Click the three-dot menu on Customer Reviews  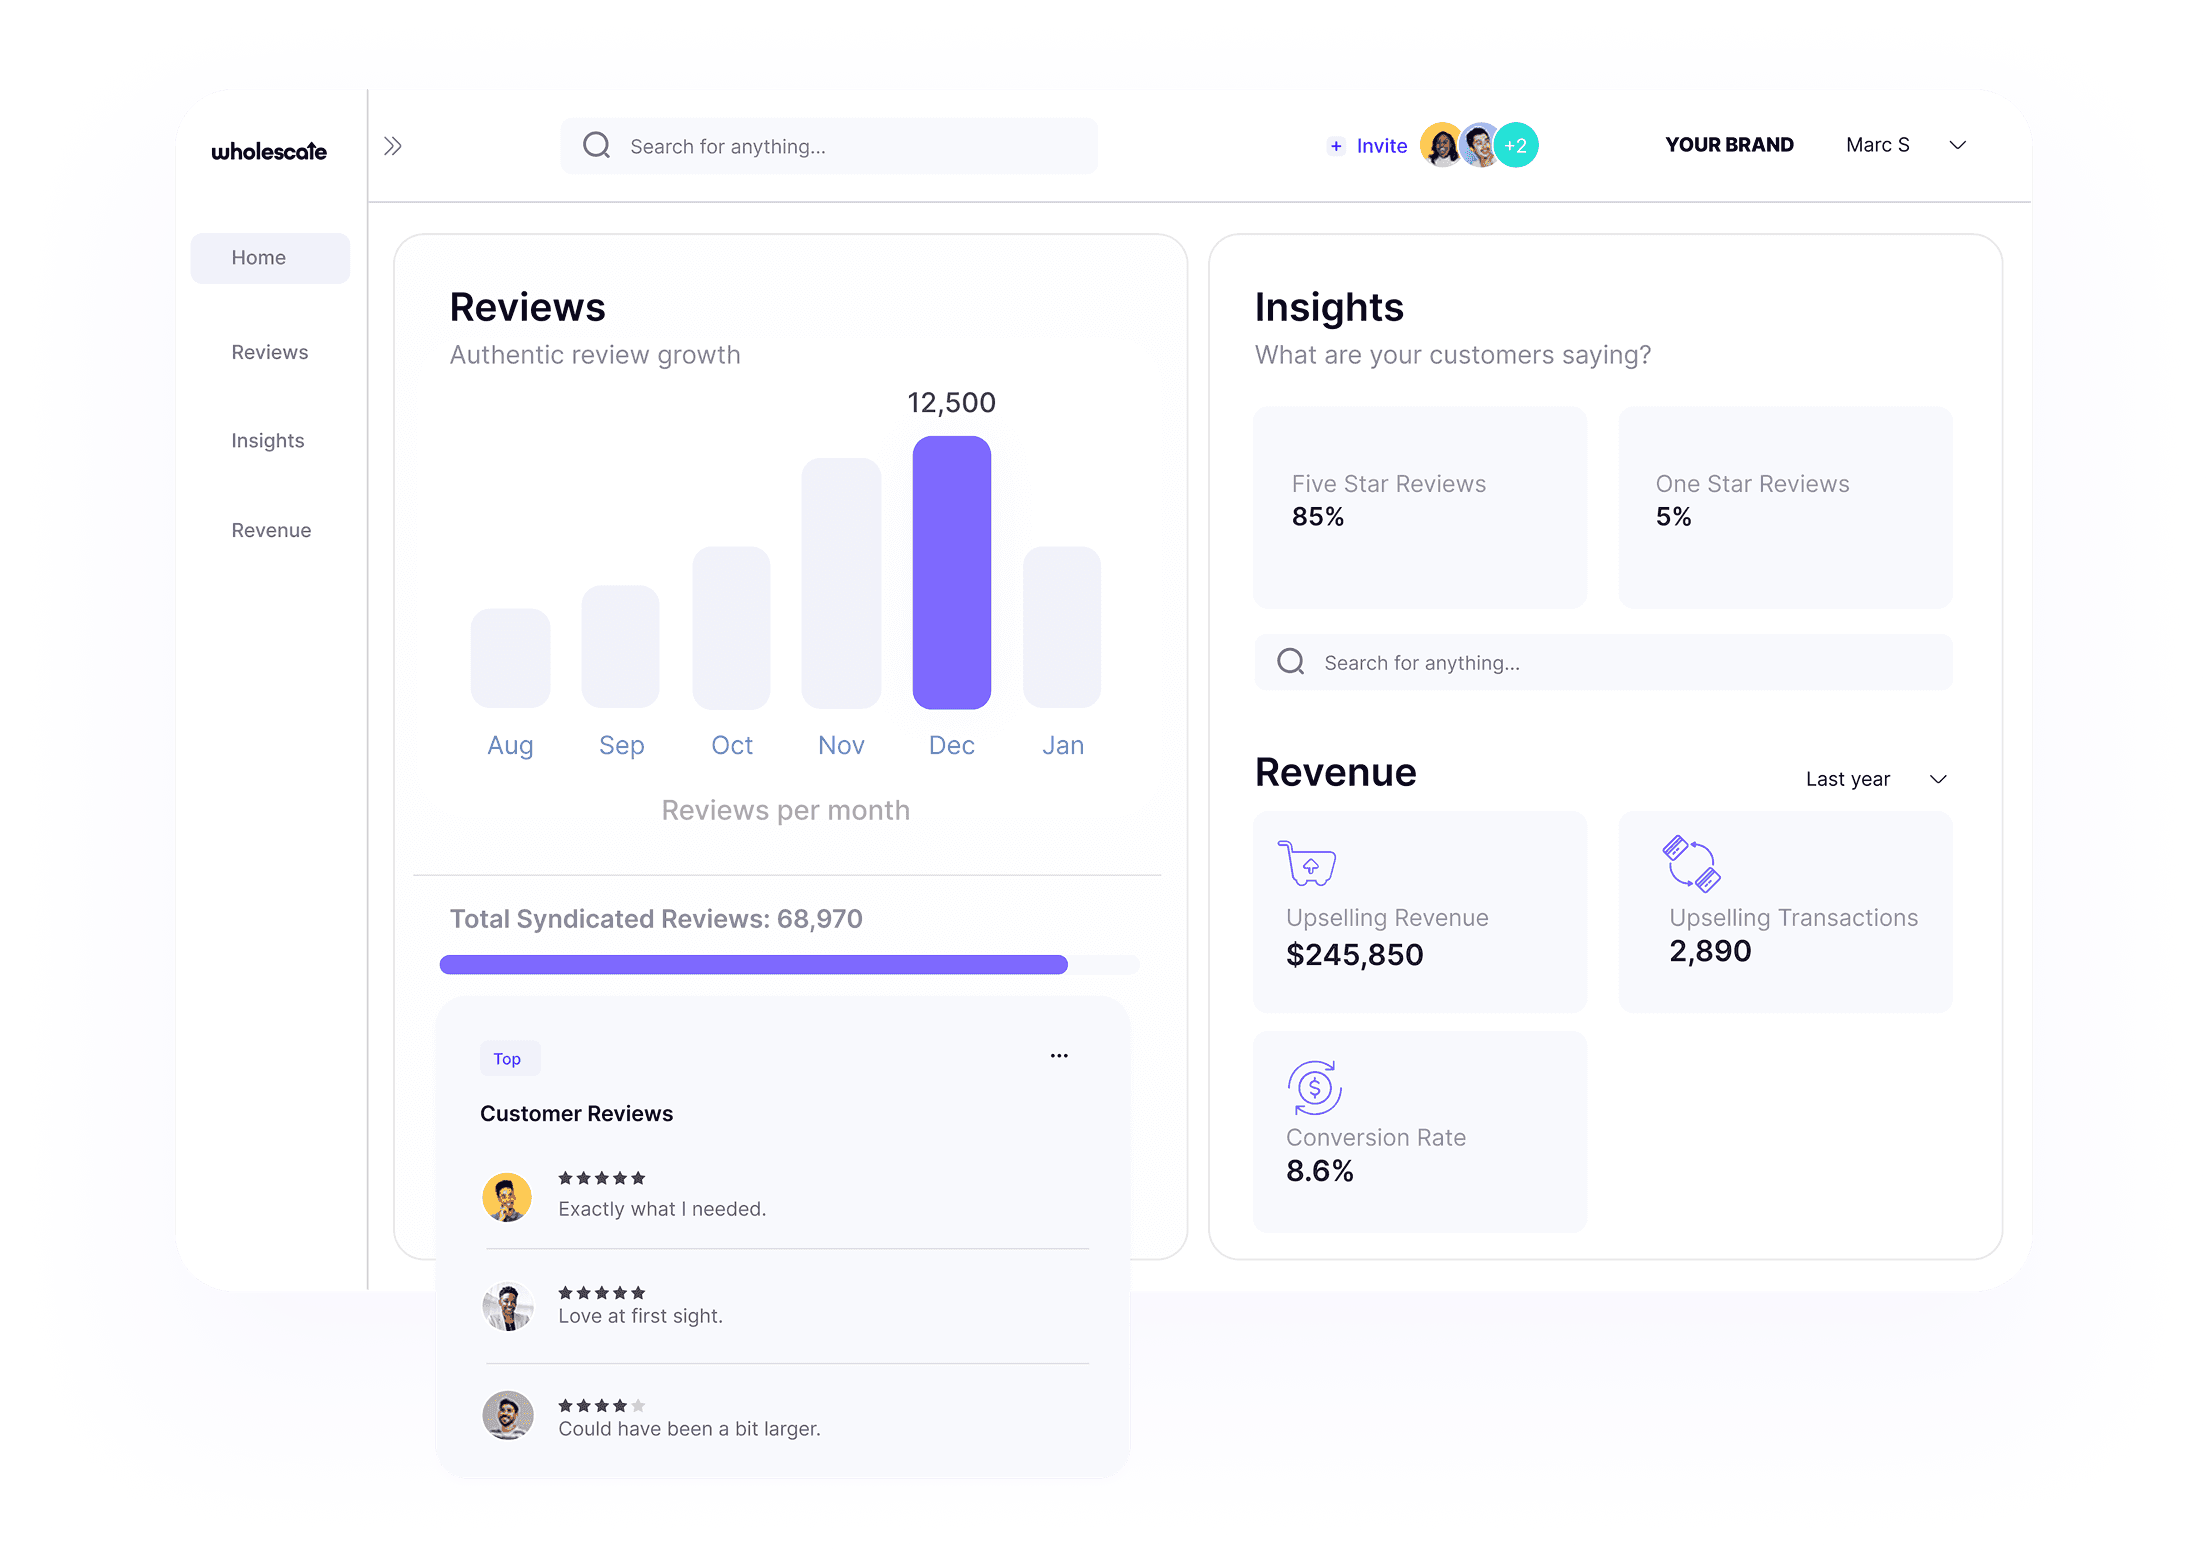[1058, 1055]
